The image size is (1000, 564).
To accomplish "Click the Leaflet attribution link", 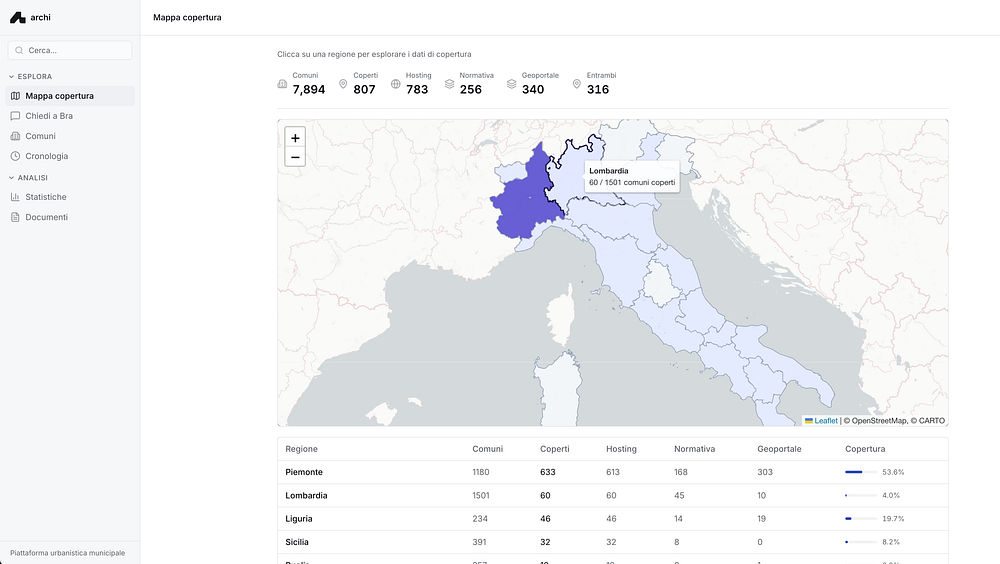I will (825, 421).
